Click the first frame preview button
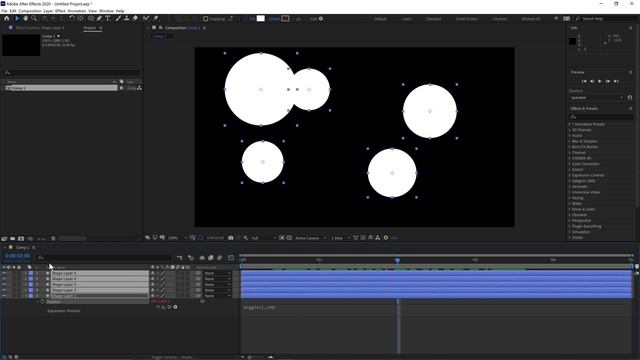The width and height of the screenshot is (640, 360). 584,81
